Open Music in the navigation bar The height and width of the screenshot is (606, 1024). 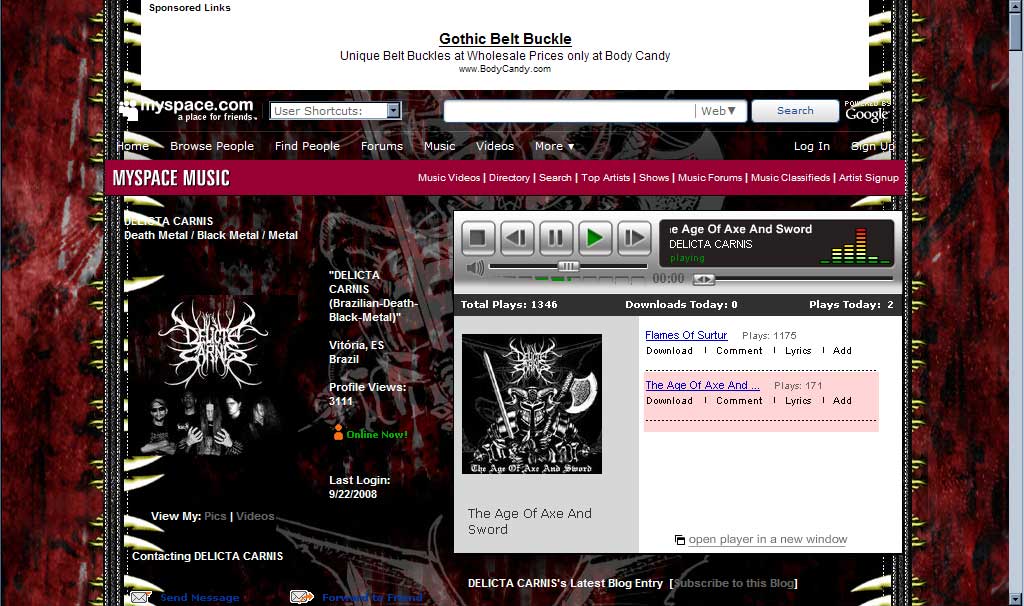[440, 146]
